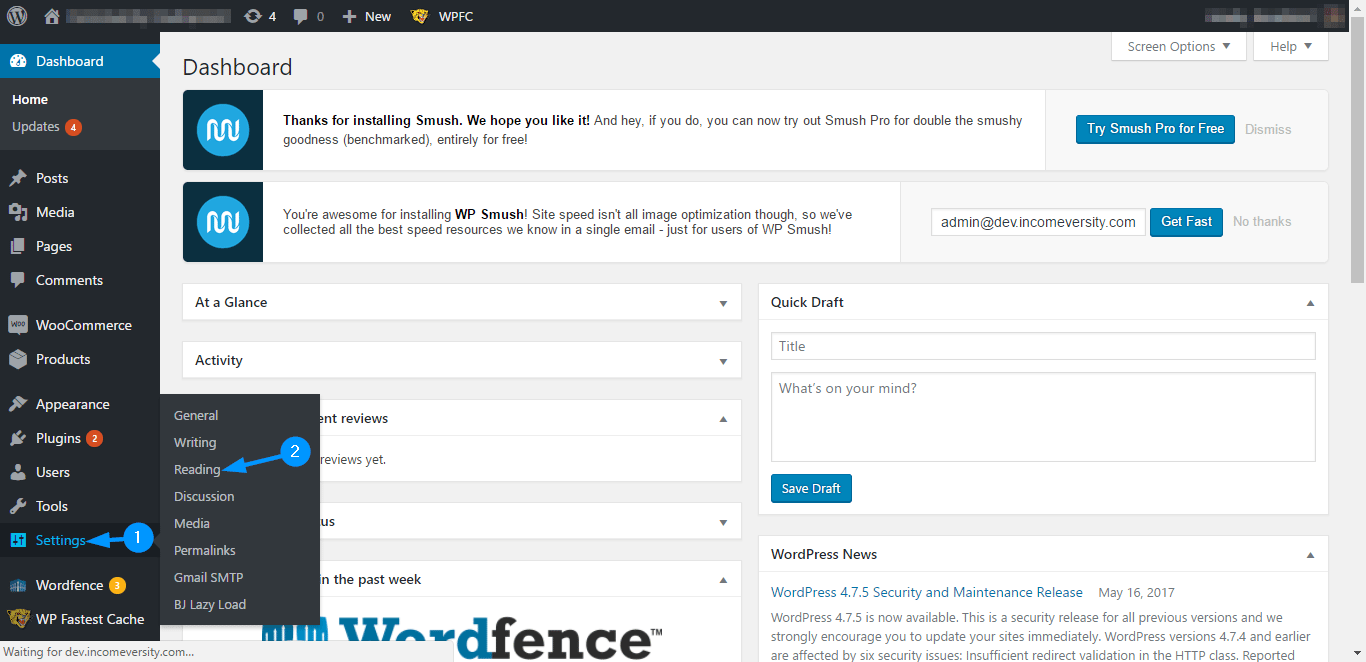Click the WPFC cheetah icon in admin bar
Image resolution: width=1366 pixels, height=662 pixels.
(420, 16)
